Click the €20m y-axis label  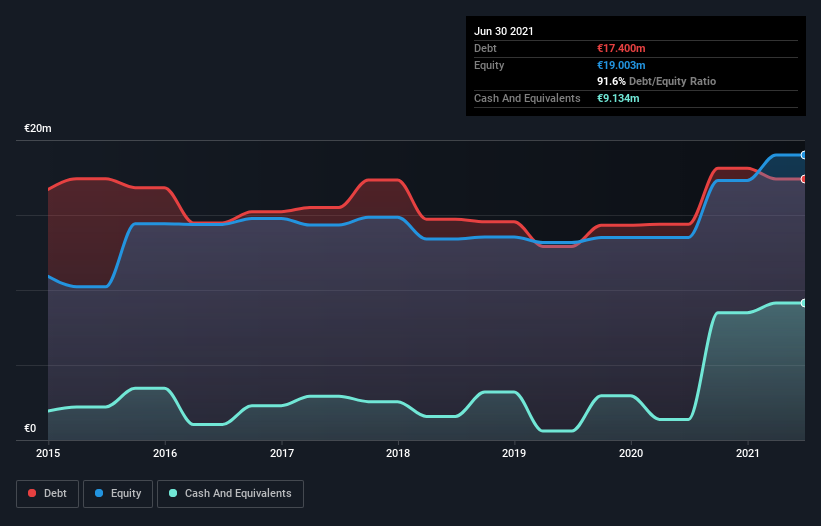(38, 128)
